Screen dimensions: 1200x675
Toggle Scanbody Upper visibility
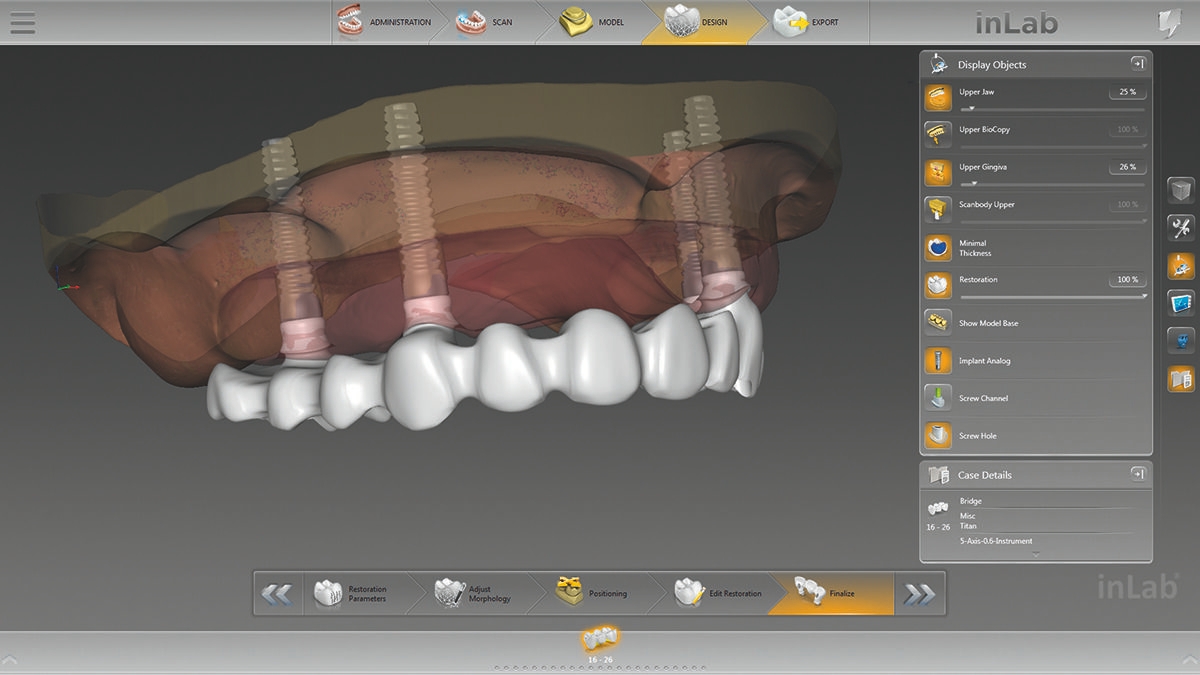coord(938,209)
